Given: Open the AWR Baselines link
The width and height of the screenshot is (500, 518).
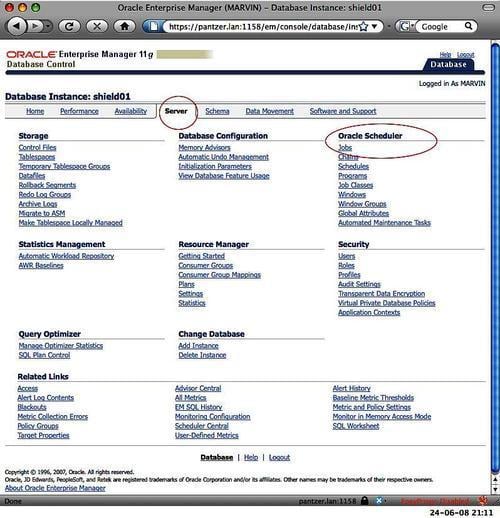Looking at the screenshot, I should [x=41, y=265].
